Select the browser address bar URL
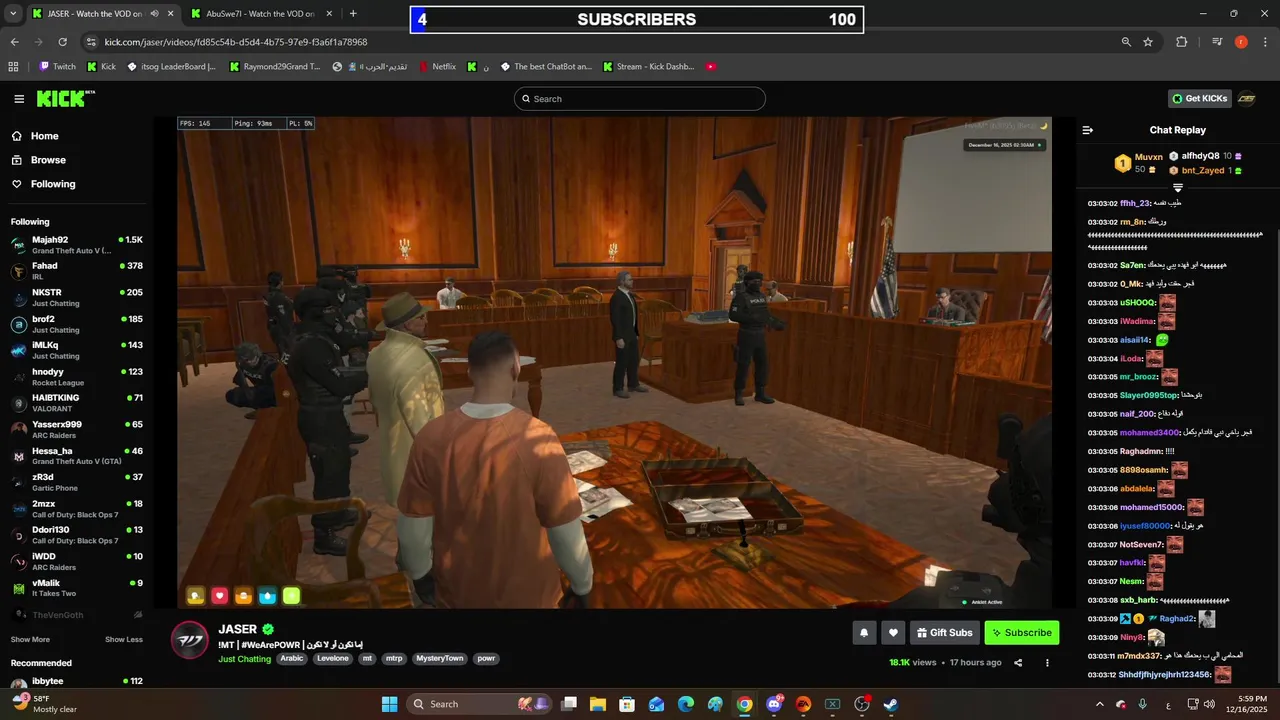 point(236,42)
